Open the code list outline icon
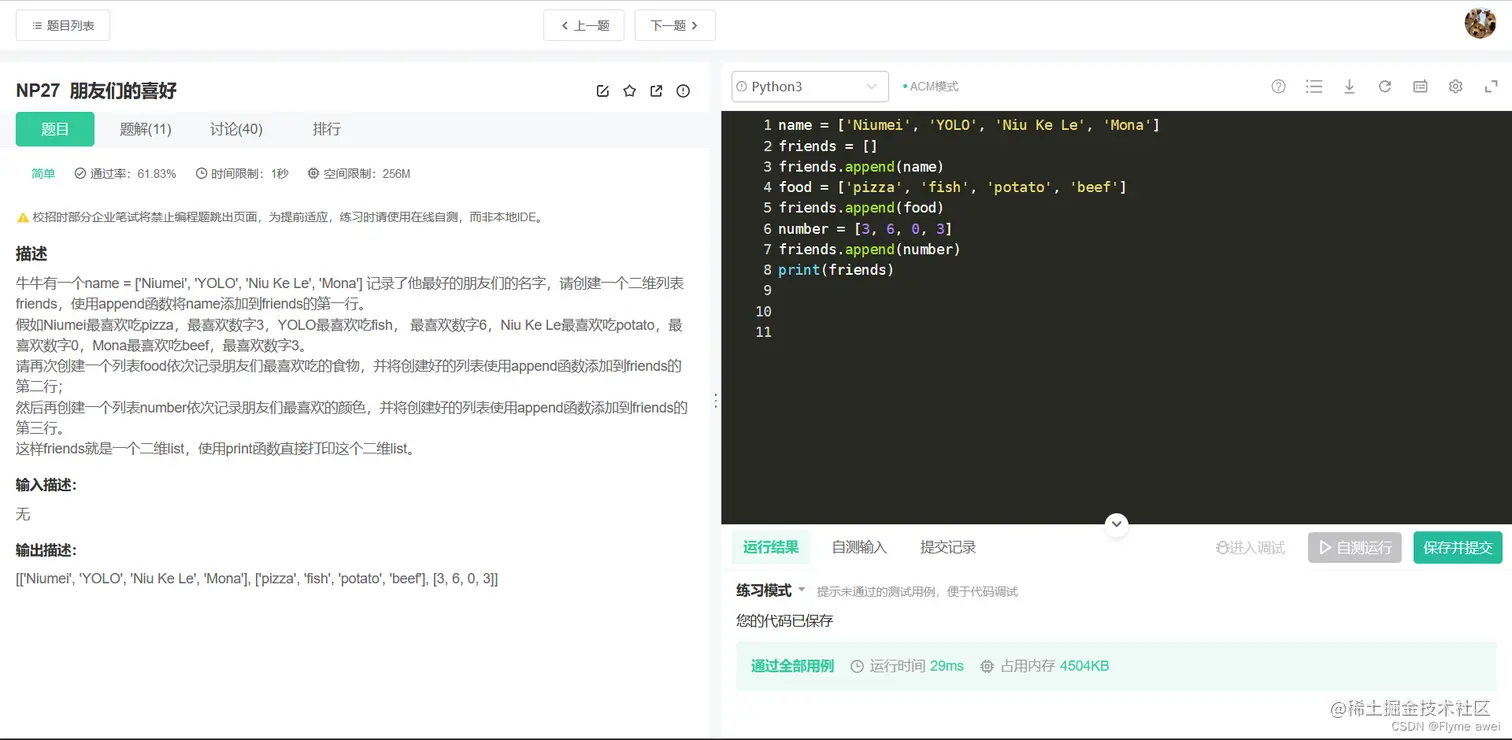Viewport: 1512px width, 740px height. pyautogui.click(x=1314, y=86)
